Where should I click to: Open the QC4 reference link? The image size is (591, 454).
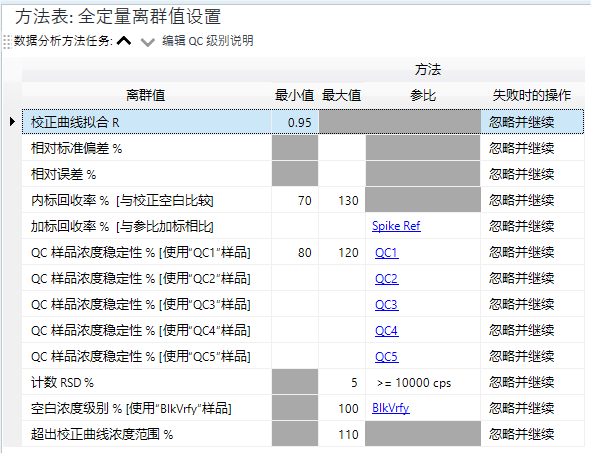tap(387, 330)
